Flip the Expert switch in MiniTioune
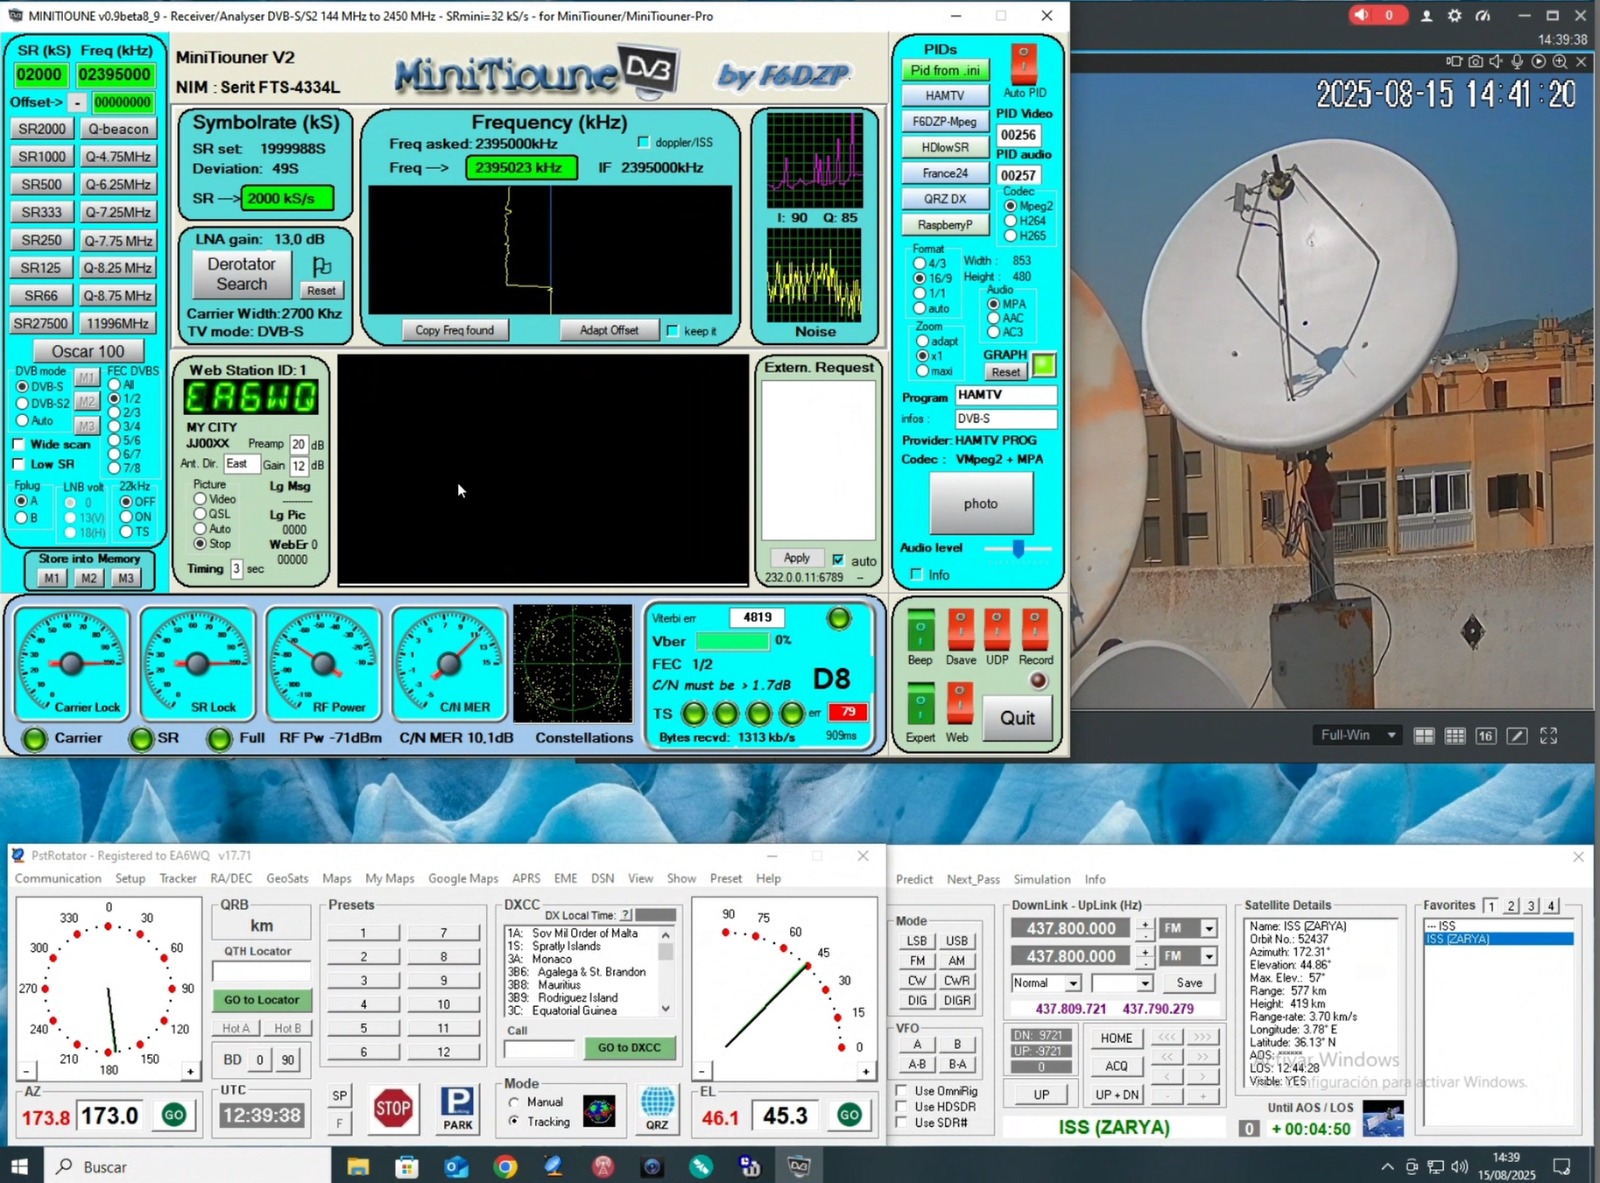 tap(920, 704)
